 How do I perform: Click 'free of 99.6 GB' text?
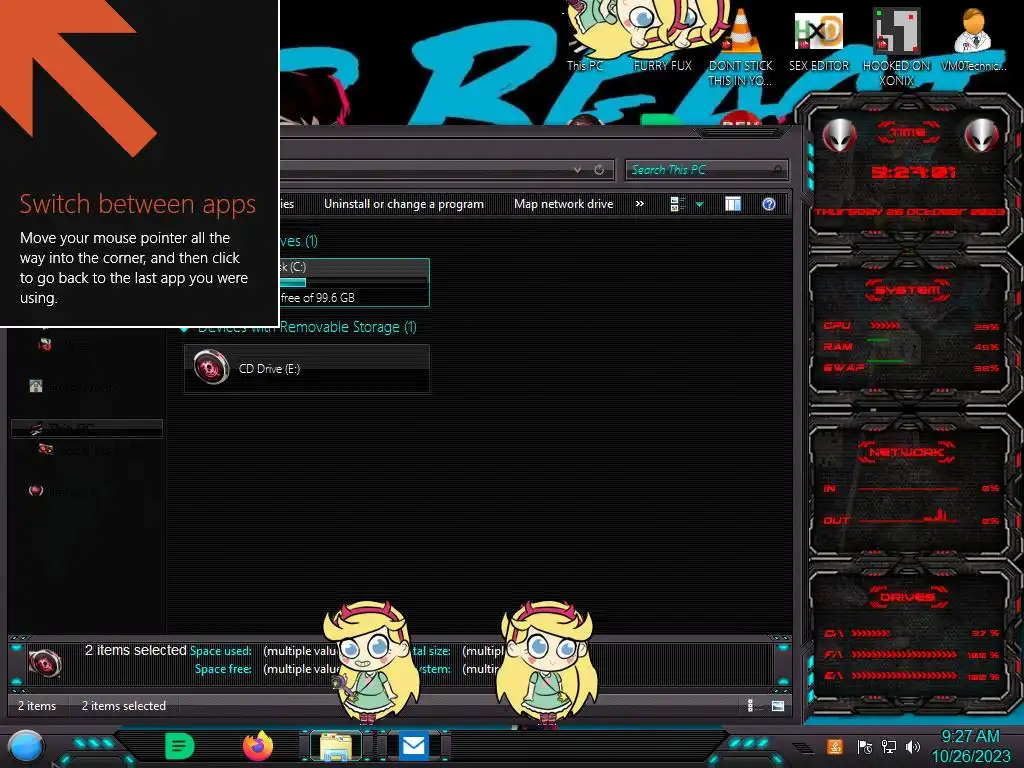317,298
